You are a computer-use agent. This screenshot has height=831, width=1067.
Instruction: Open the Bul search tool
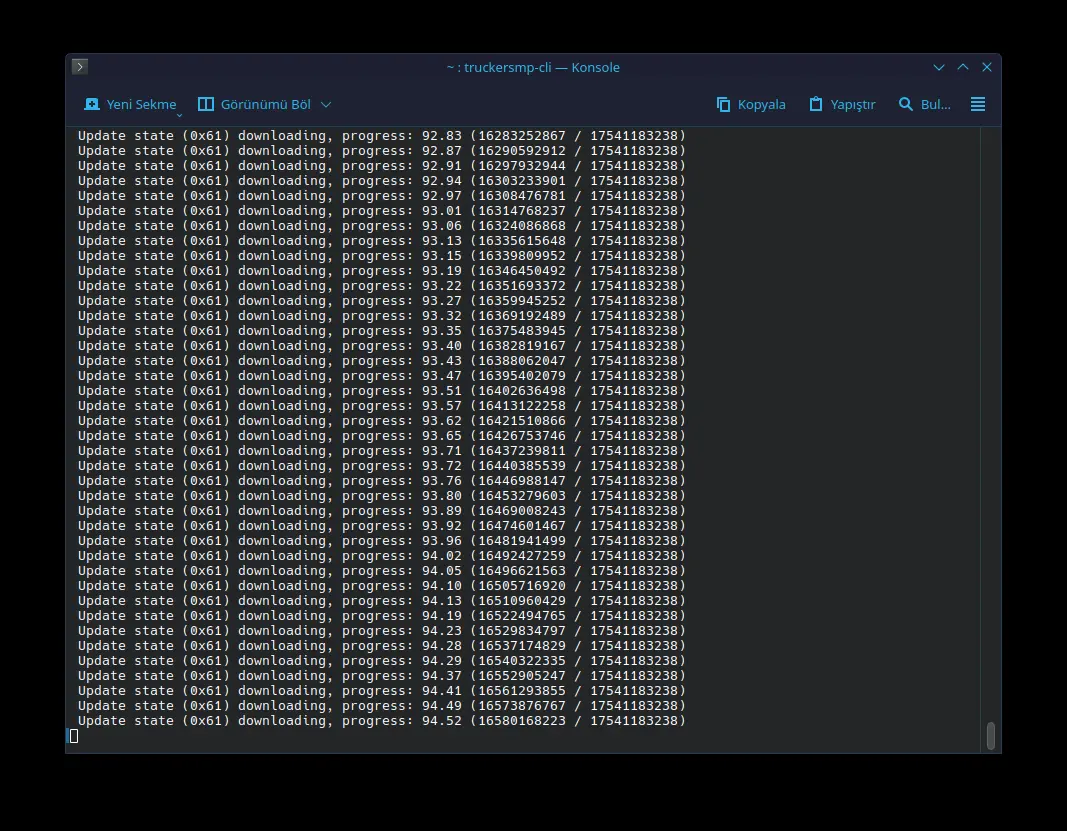click(x=924, y=104)
